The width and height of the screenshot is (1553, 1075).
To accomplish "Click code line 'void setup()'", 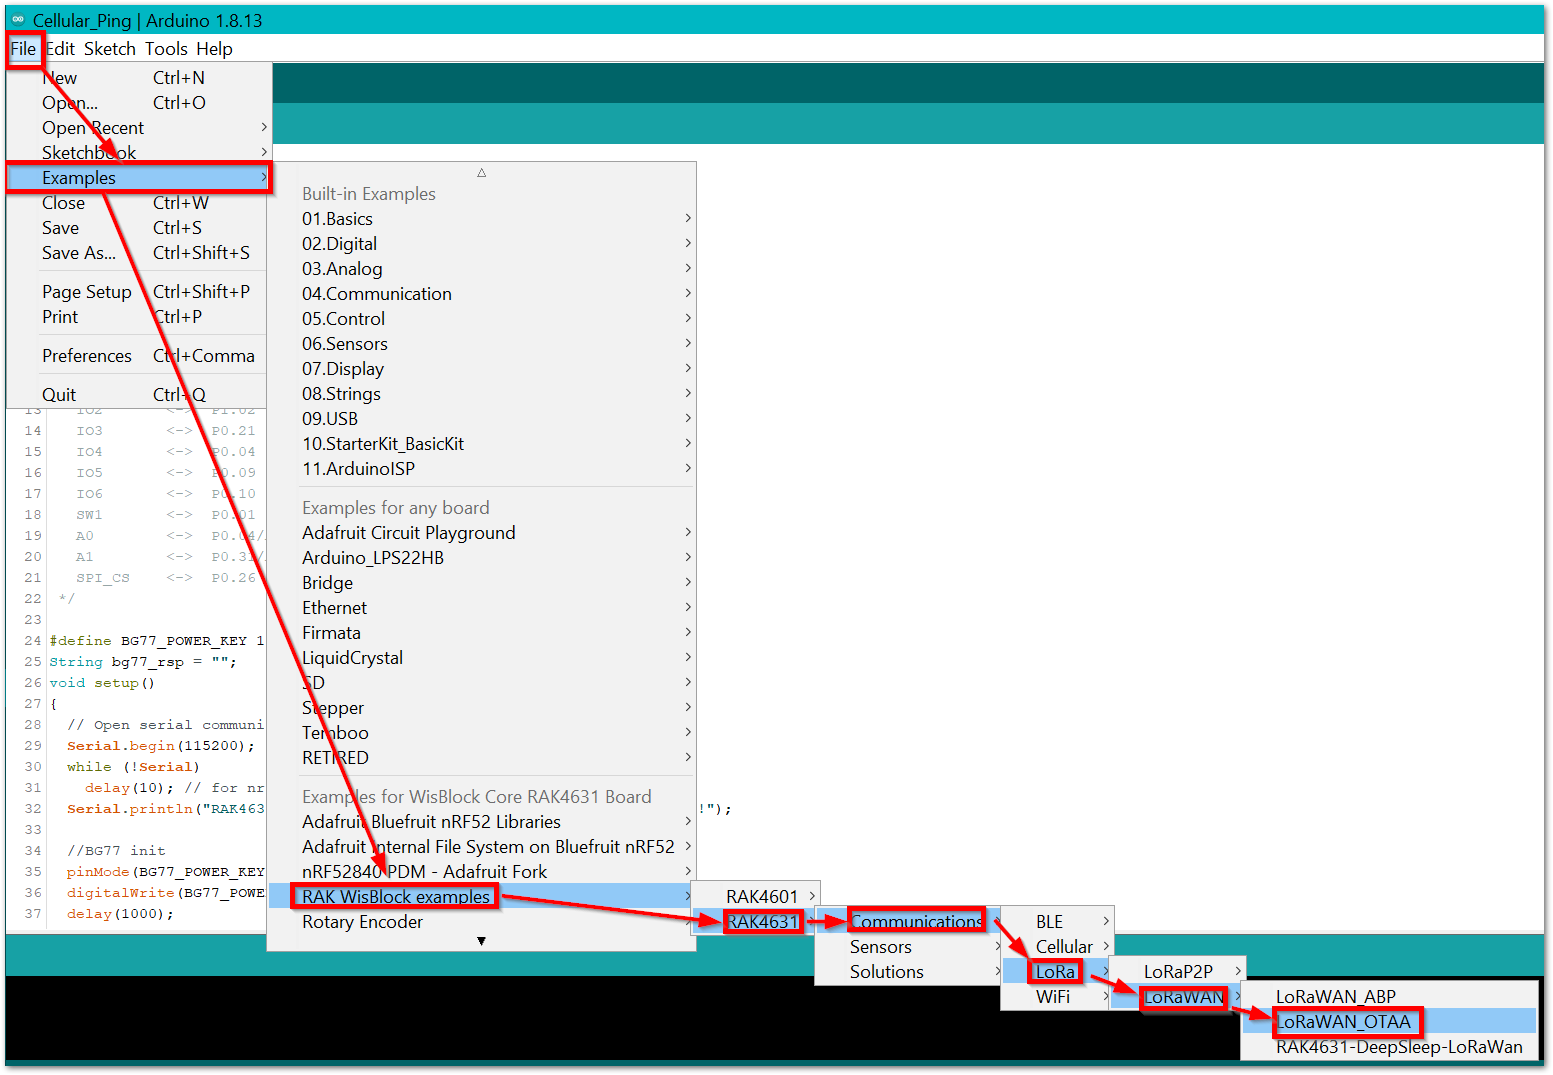I will click(x=102, y=683).
